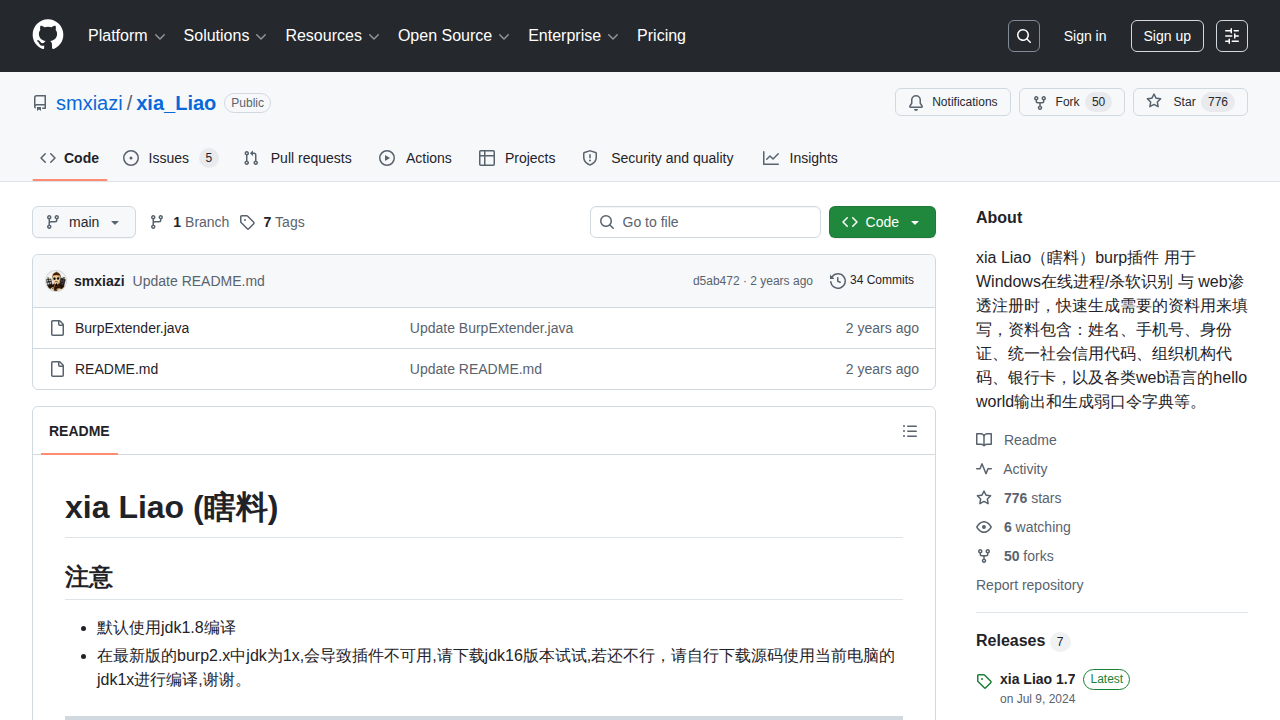This screenshot has width=1280, height=720.
Task: Click the eye icon beside 6 watching
Action: [x=984, y=527]
